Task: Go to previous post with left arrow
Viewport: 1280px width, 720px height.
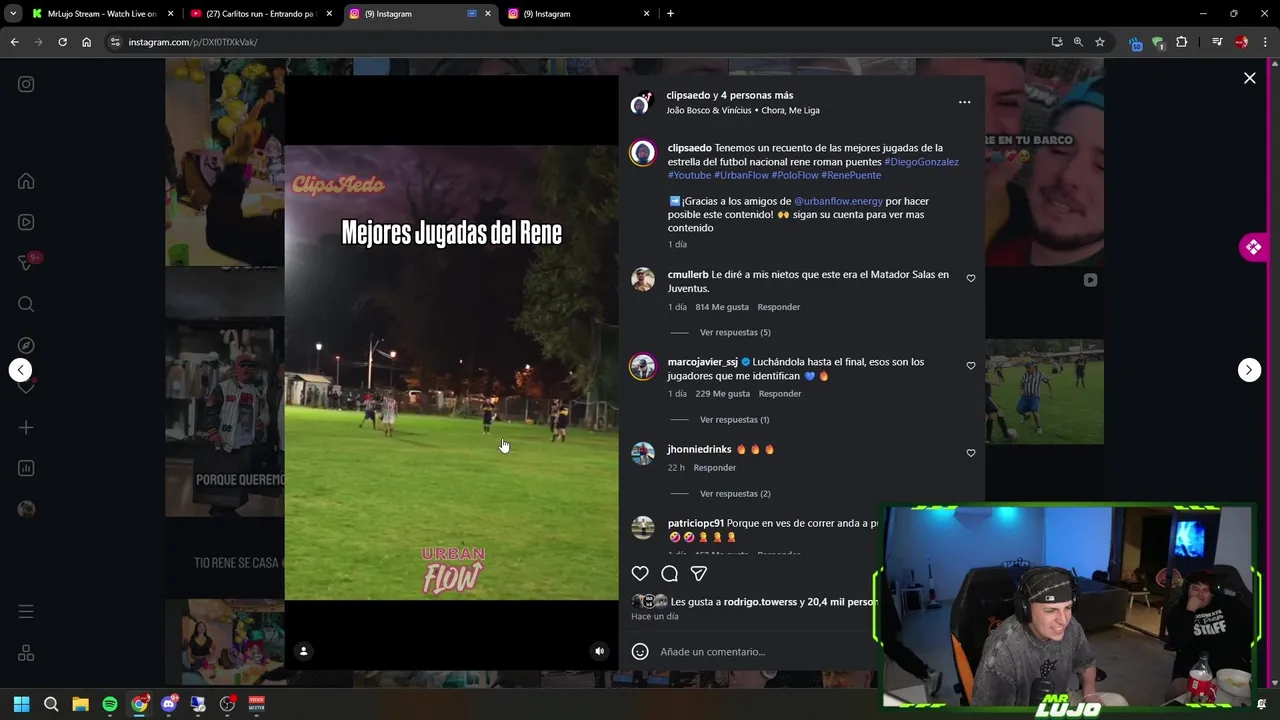Action: (20, 370)
